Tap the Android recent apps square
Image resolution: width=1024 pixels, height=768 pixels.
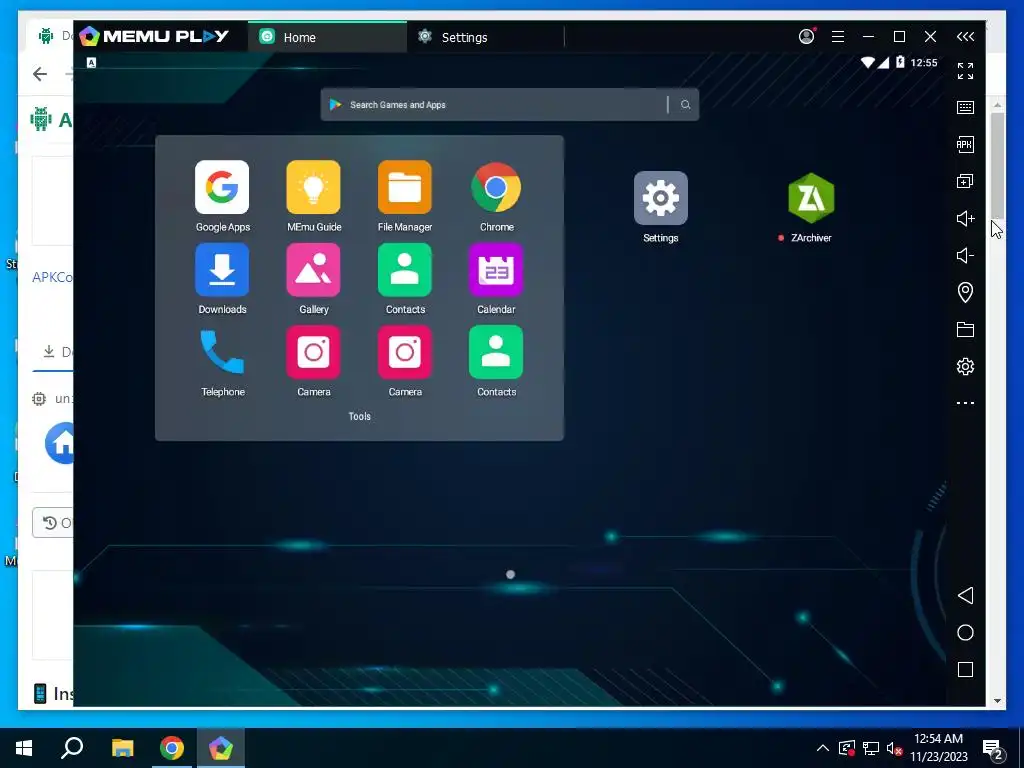[965, 669]
